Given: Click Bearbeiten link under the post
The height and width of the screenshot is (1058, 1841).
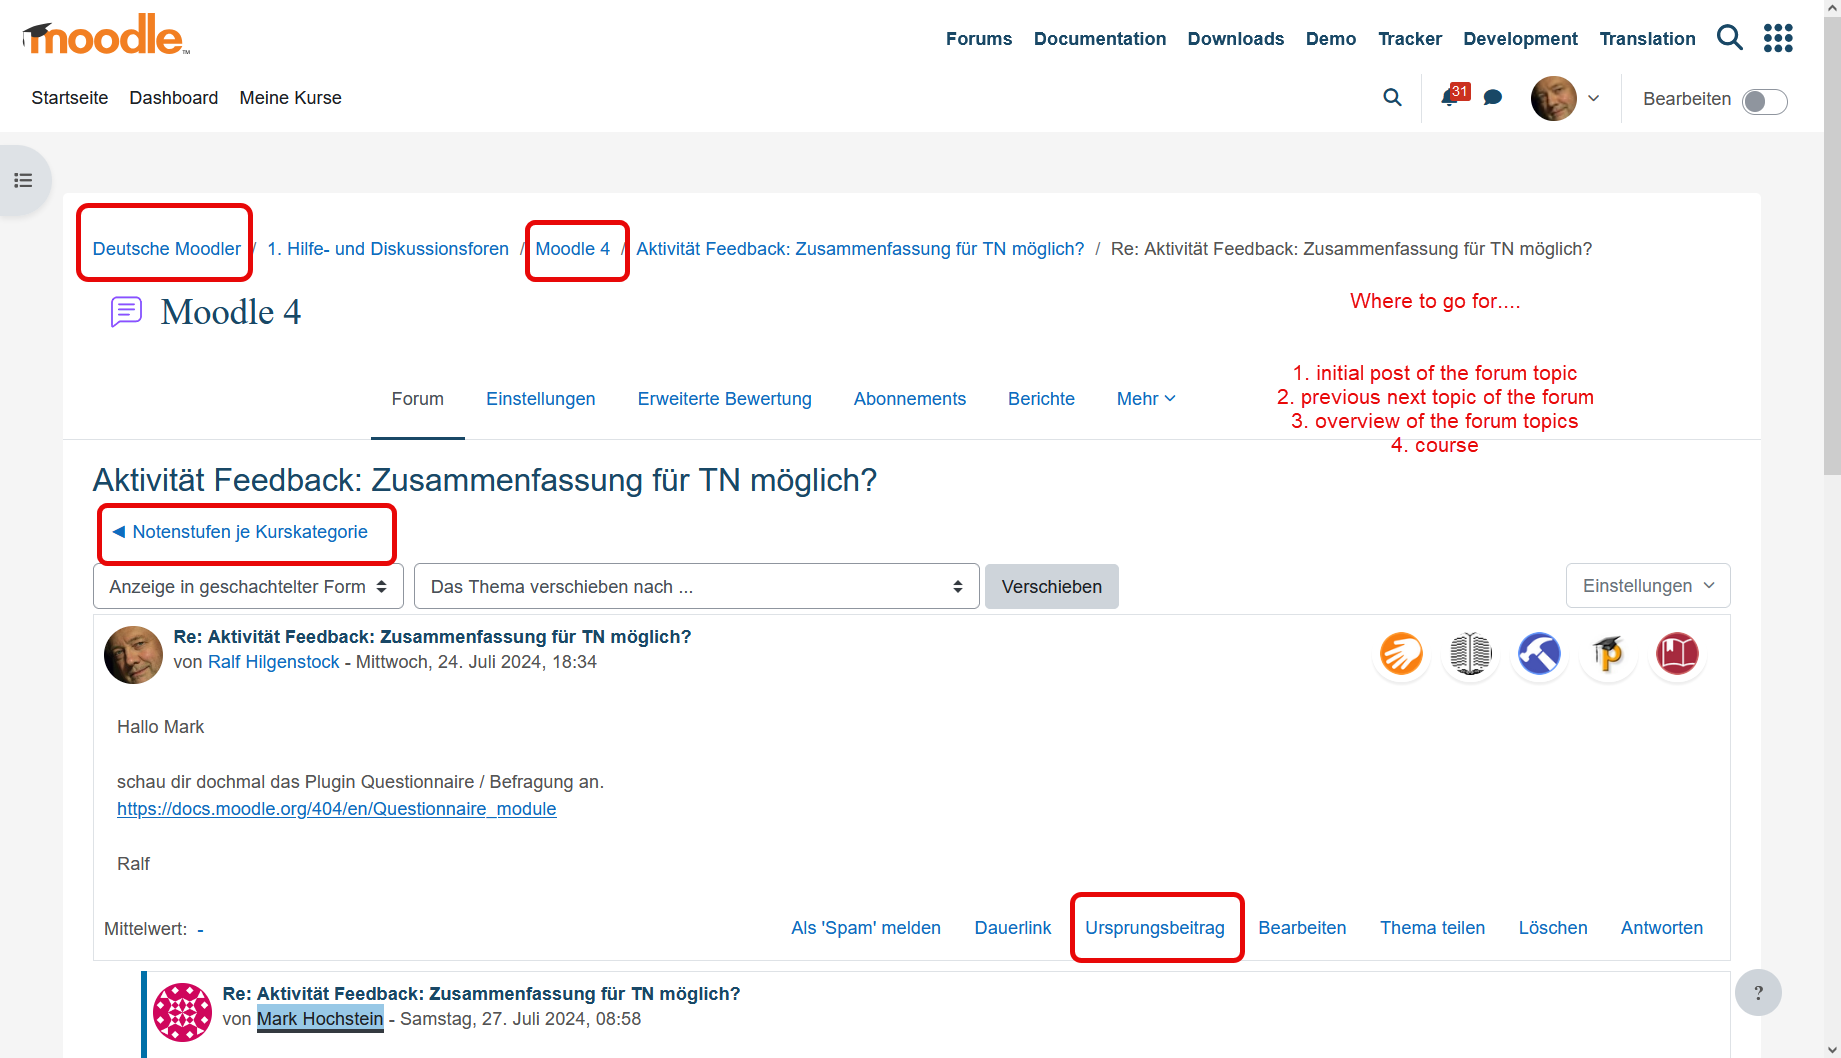Looking at the screenshot, I should point(1302,928).
